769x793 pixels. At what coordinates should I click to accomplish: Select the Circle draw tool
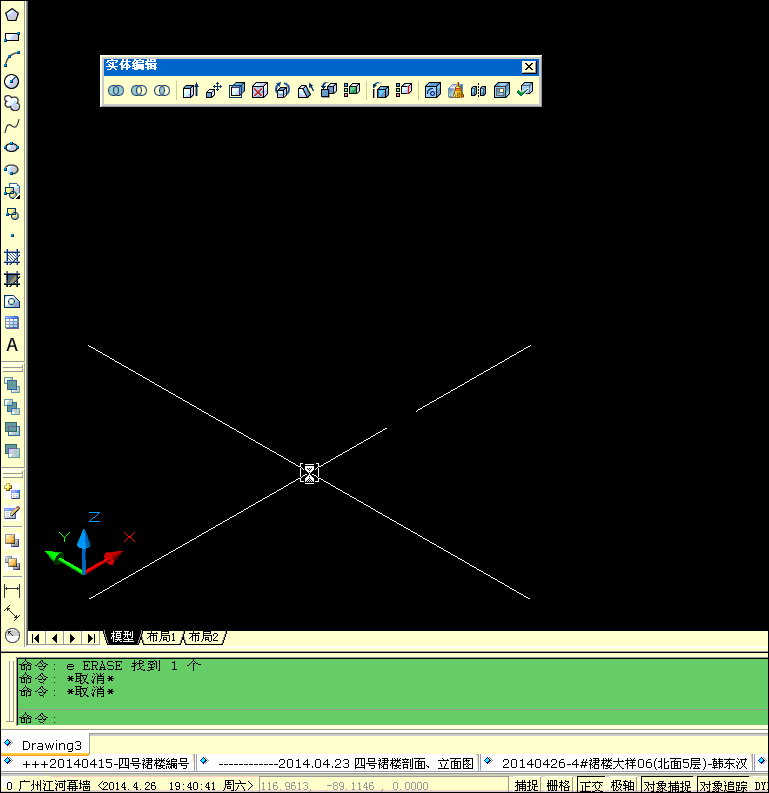click(12, 81)
